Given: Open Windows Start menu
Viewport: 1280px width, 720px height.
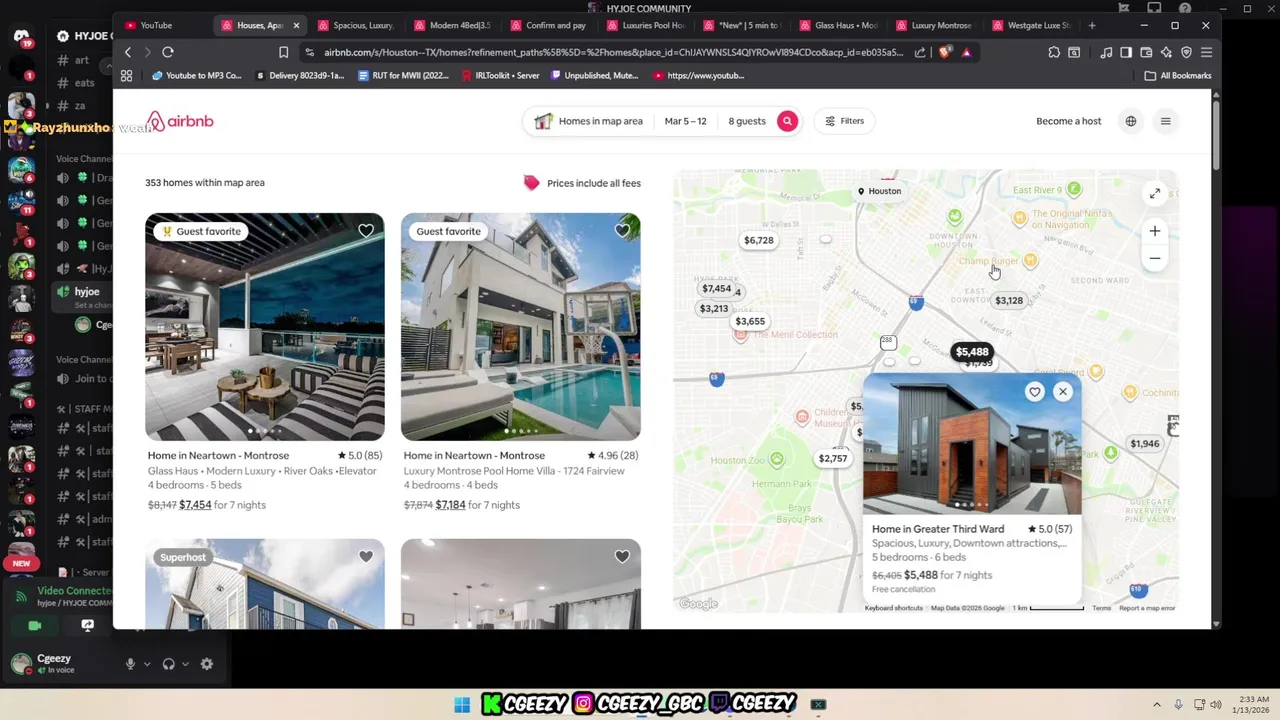Looking at the screenshot, I should [462, 705].
